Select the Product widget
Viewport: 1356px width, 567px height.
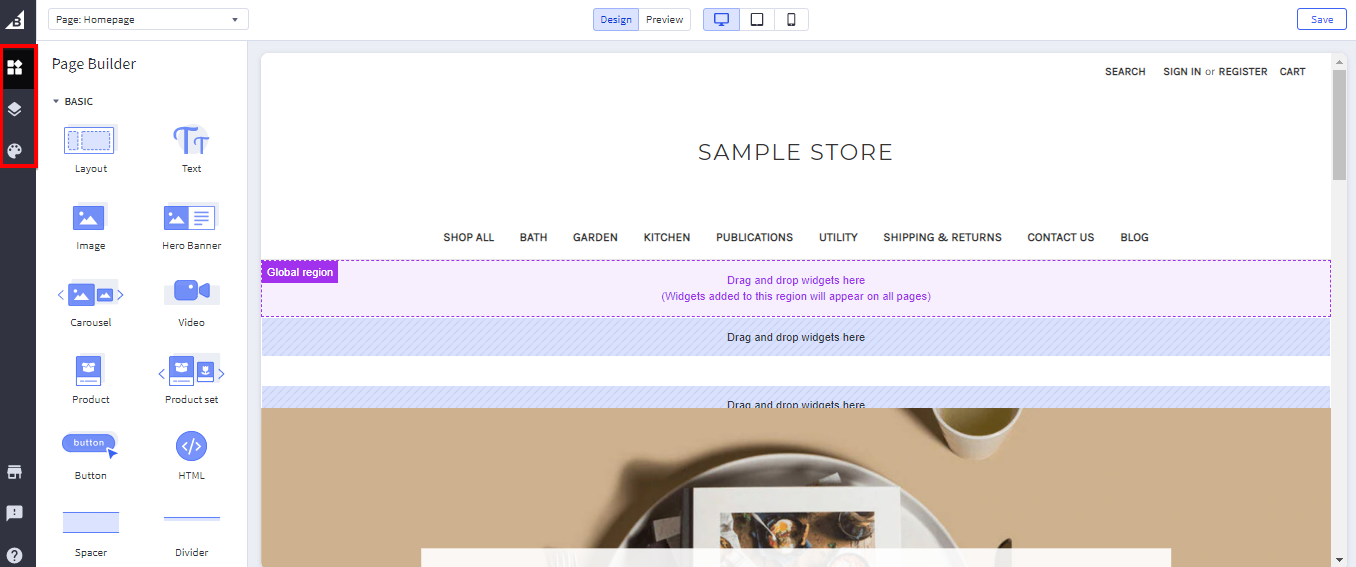[91, 380]
